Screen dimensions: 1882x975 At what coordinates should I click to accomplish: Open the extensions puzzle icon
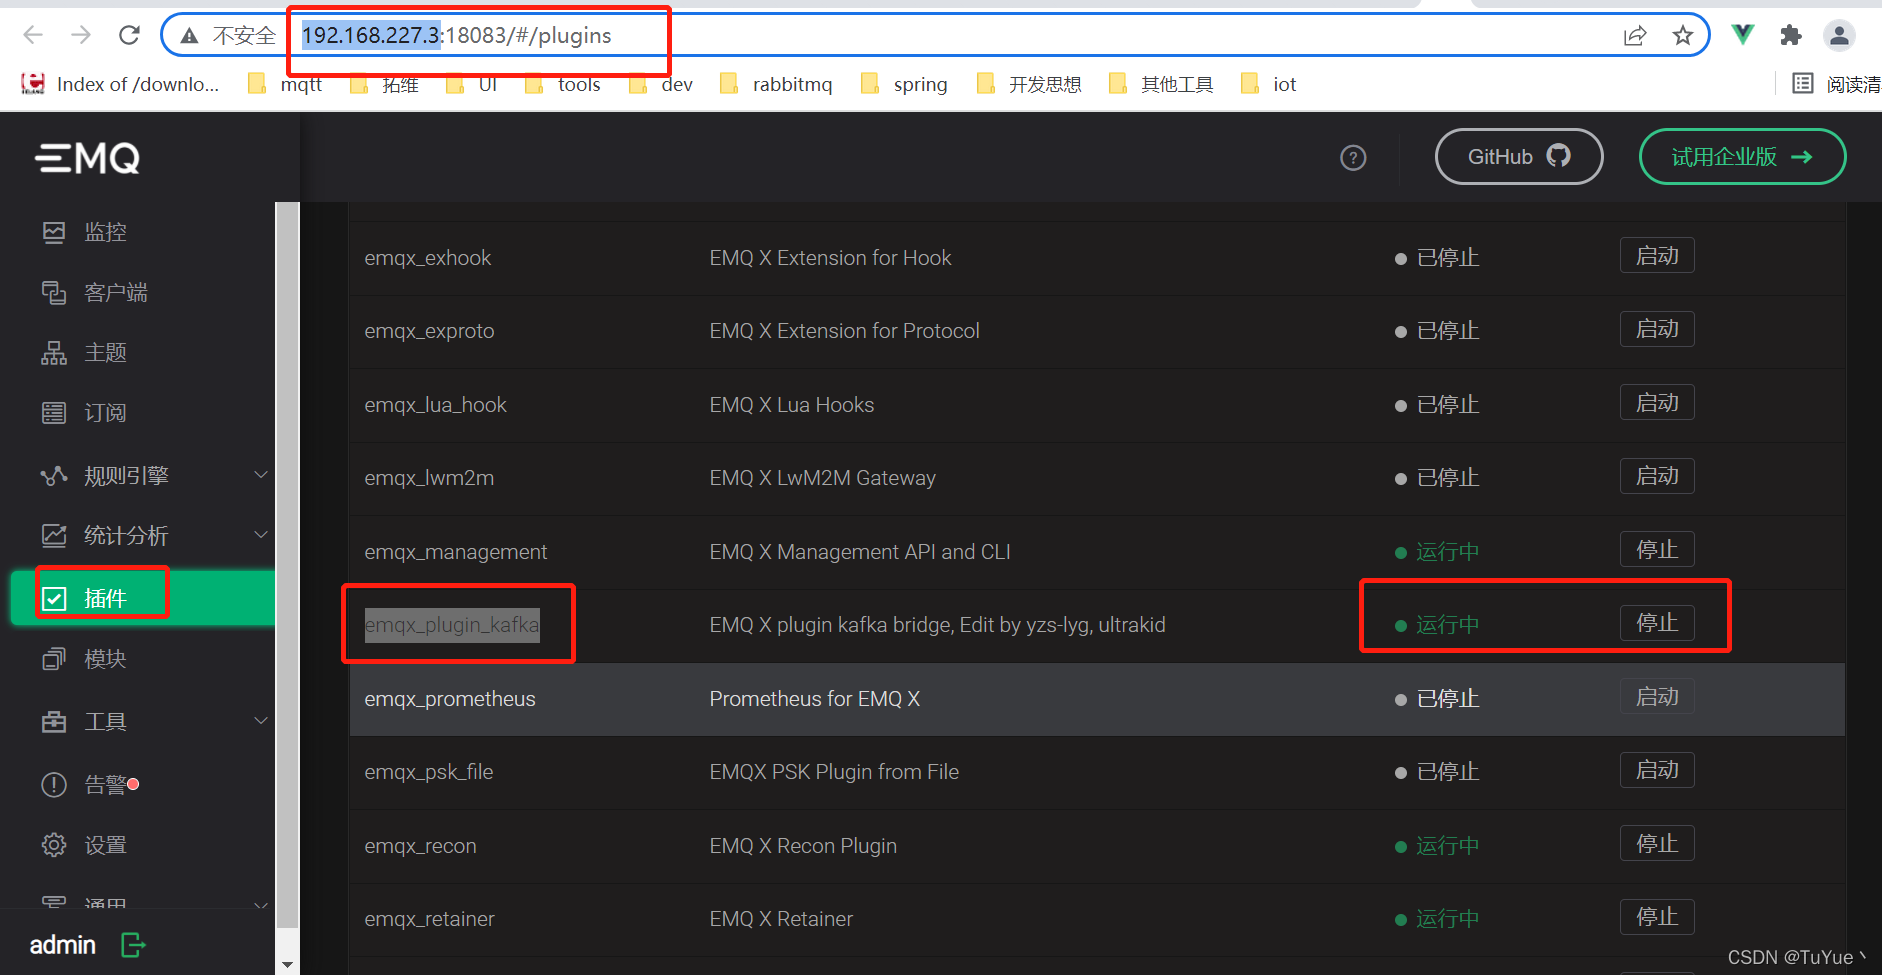pyautogui.click(x=1791, y=36)
